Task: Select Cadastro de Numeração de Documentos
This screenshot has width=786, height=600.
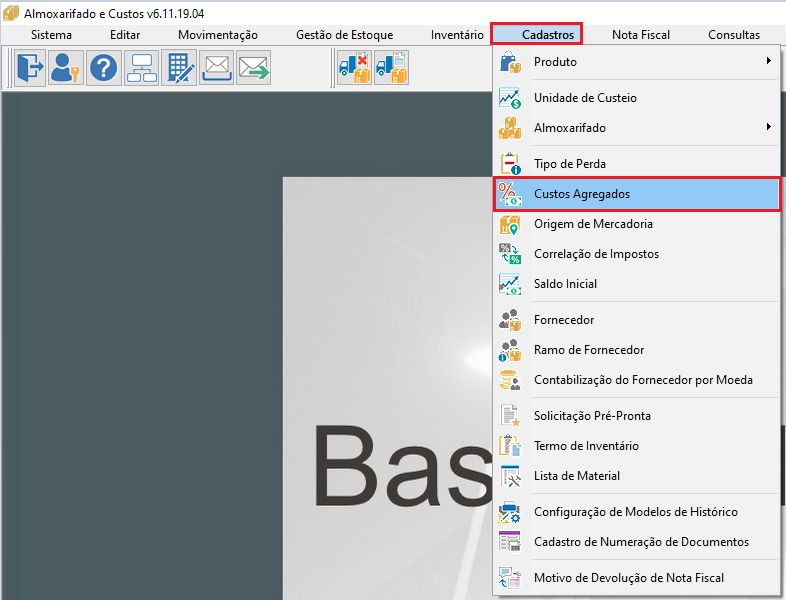Action: [x=637, y=542]
